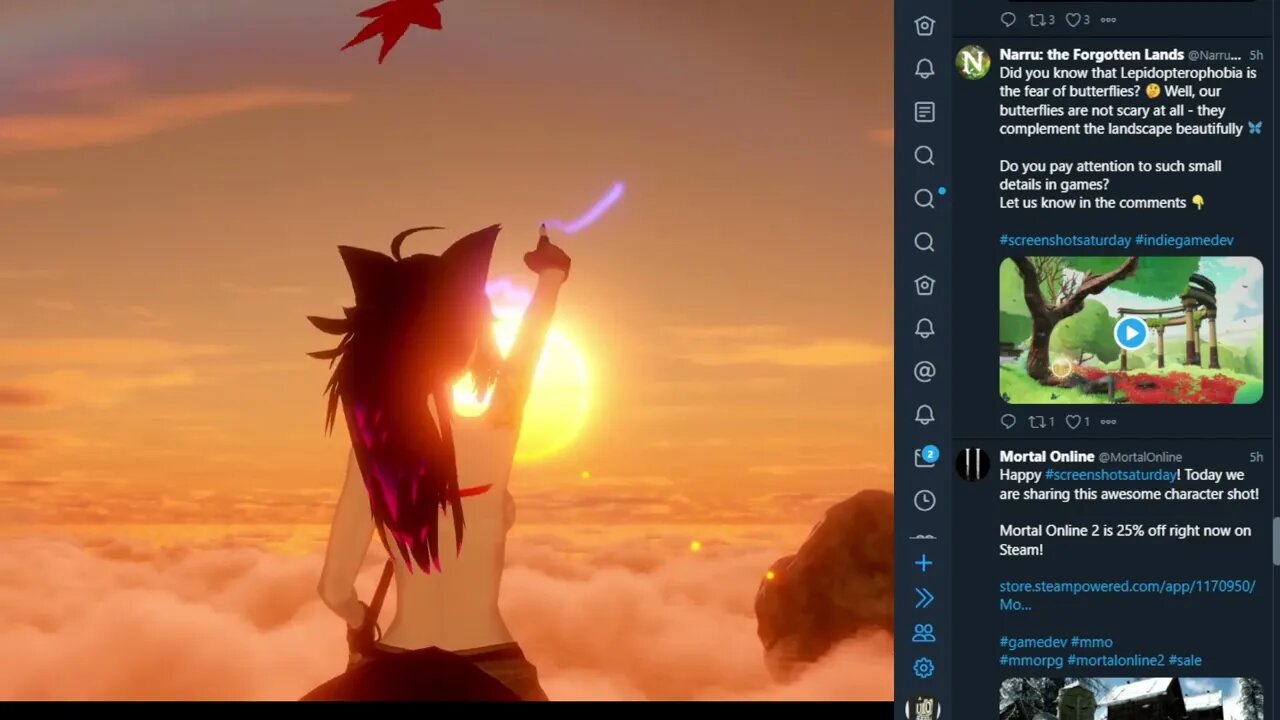This screenshot has width=1280, height=720.
Task: Open the 5h timestamp on the Mortal Online tweet
Action: (1256, 457)
